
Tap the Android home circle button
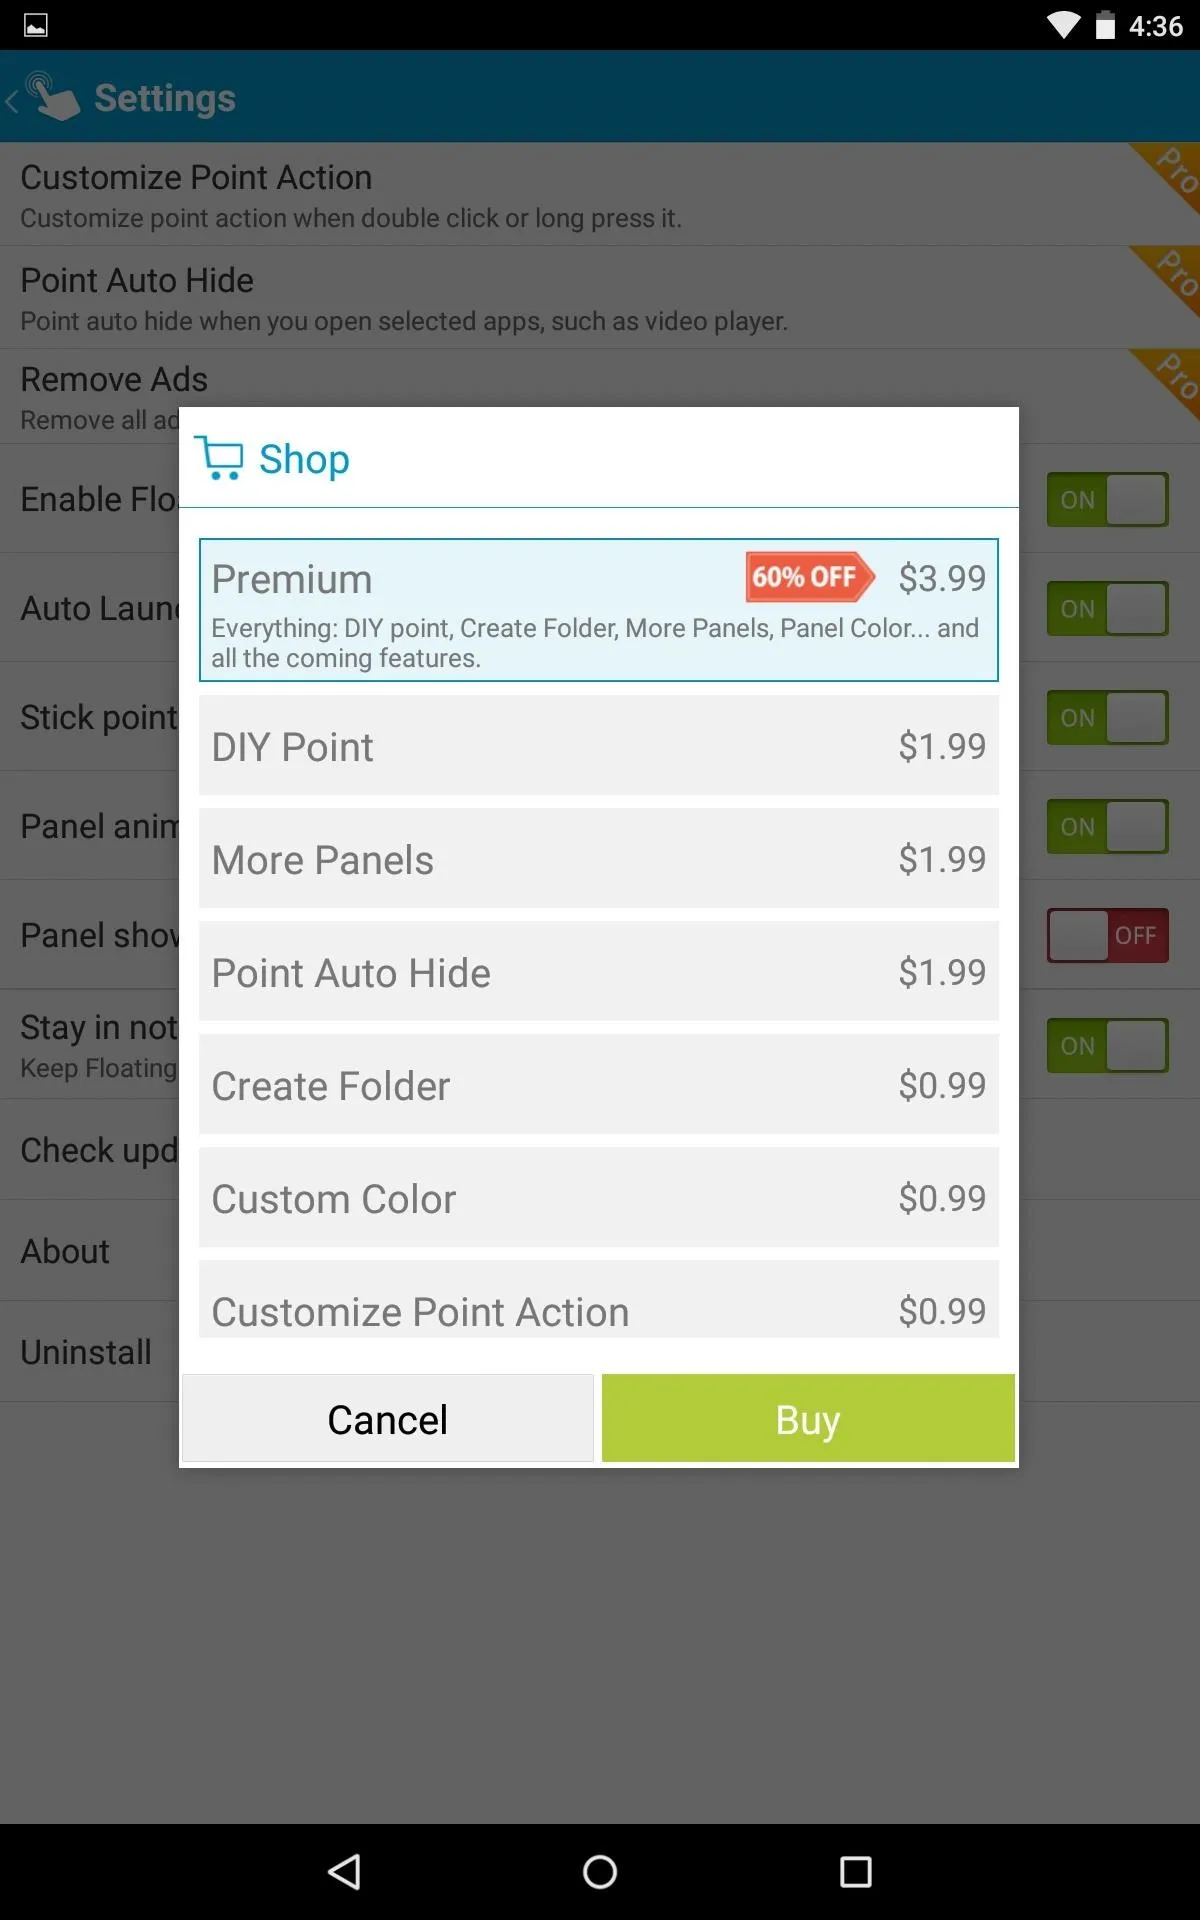tap(600, 1871)
